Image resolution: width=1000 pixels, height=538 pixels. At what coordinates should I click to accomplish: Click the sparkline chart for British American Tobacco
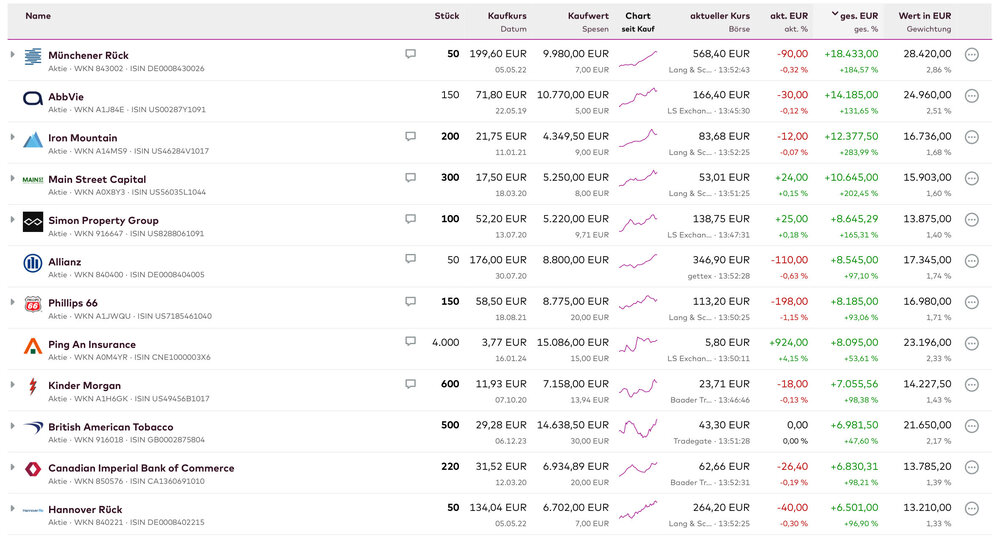[638, 427]
